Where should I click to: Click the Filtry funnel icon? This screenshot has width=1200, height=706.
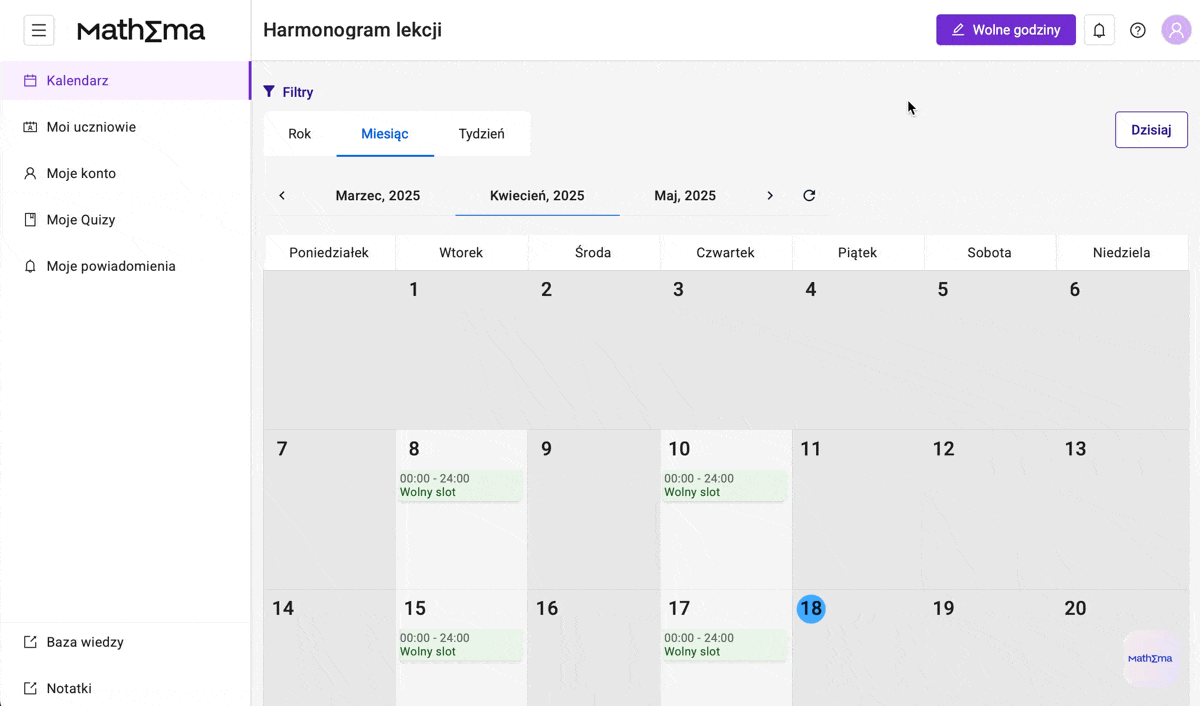(269, 91)
